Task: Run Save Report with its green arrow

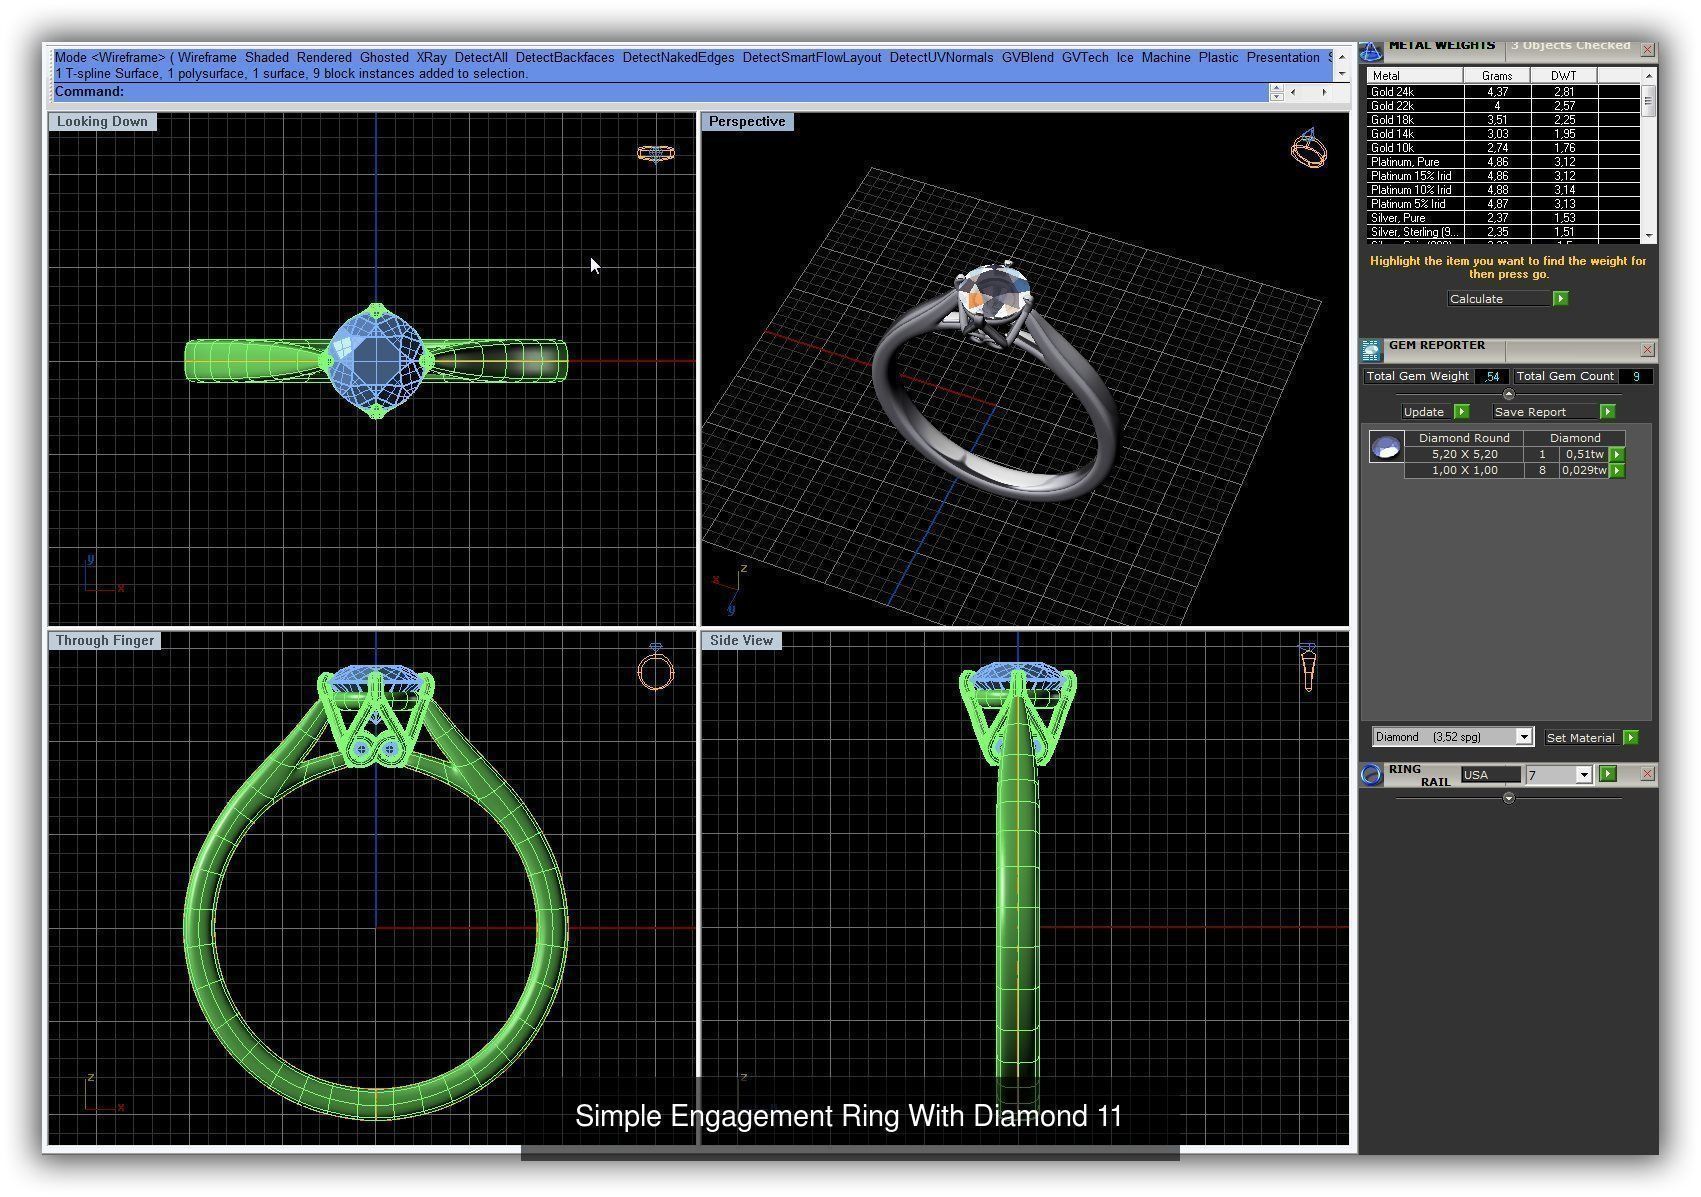Action: 1607,412
